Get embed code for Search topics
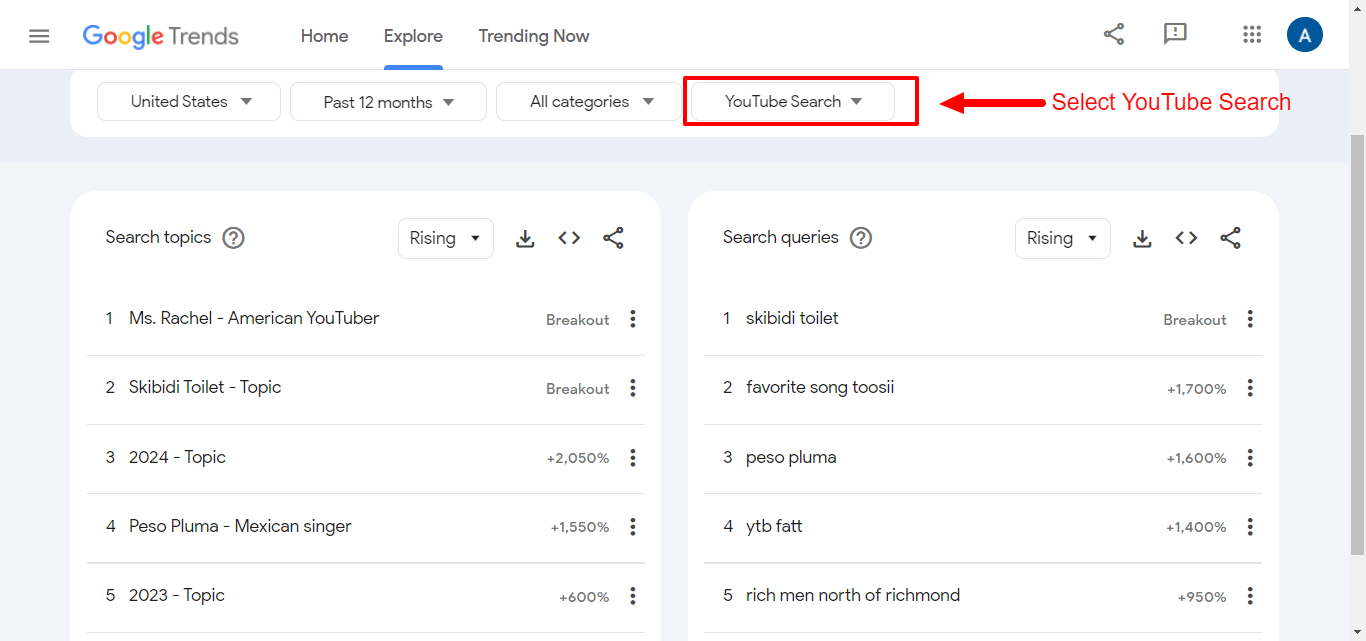The height and width of the screenshot is (641, 1366). pyautogui.click(x=569, y=238)
